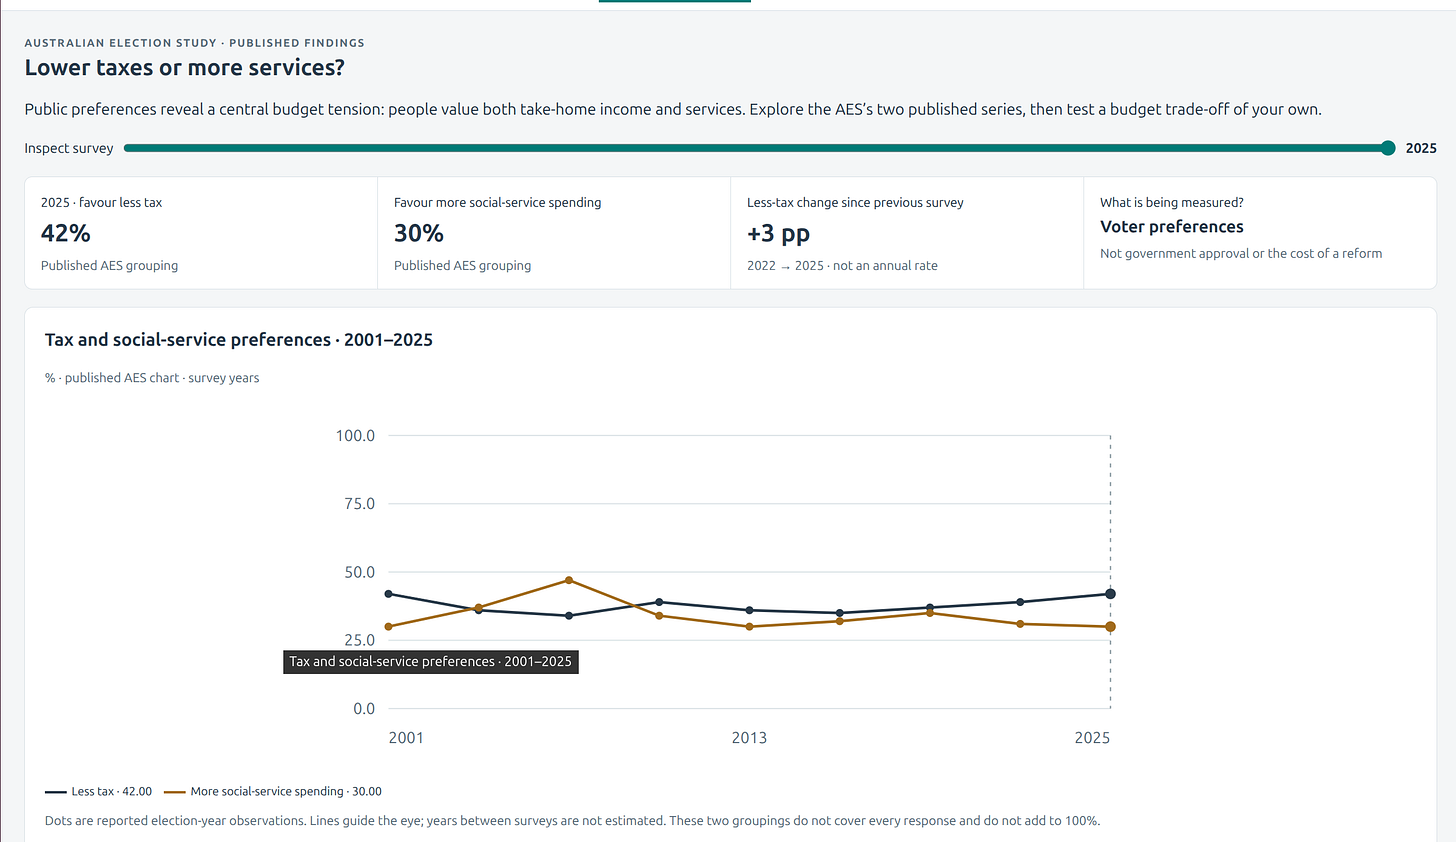Click 'Not government approval or the cost of a reform'
1456x842 pixels.
[1241, 253]
